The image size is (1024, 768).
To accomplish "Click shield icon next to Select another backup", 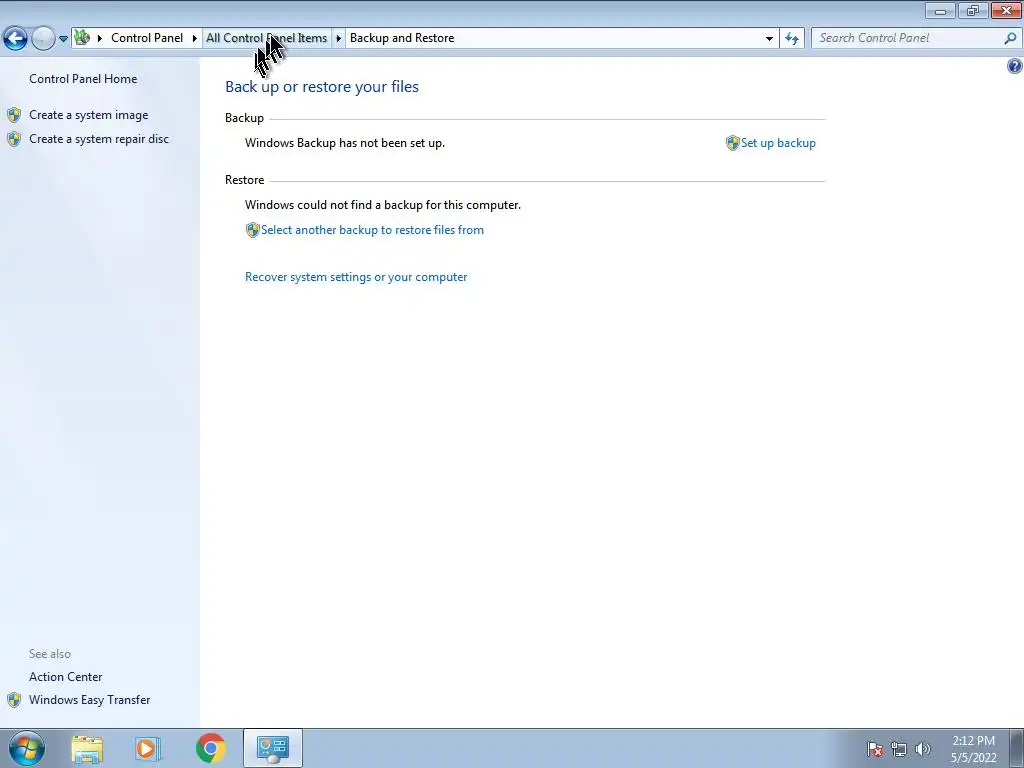I will click(x=253, y=230).
